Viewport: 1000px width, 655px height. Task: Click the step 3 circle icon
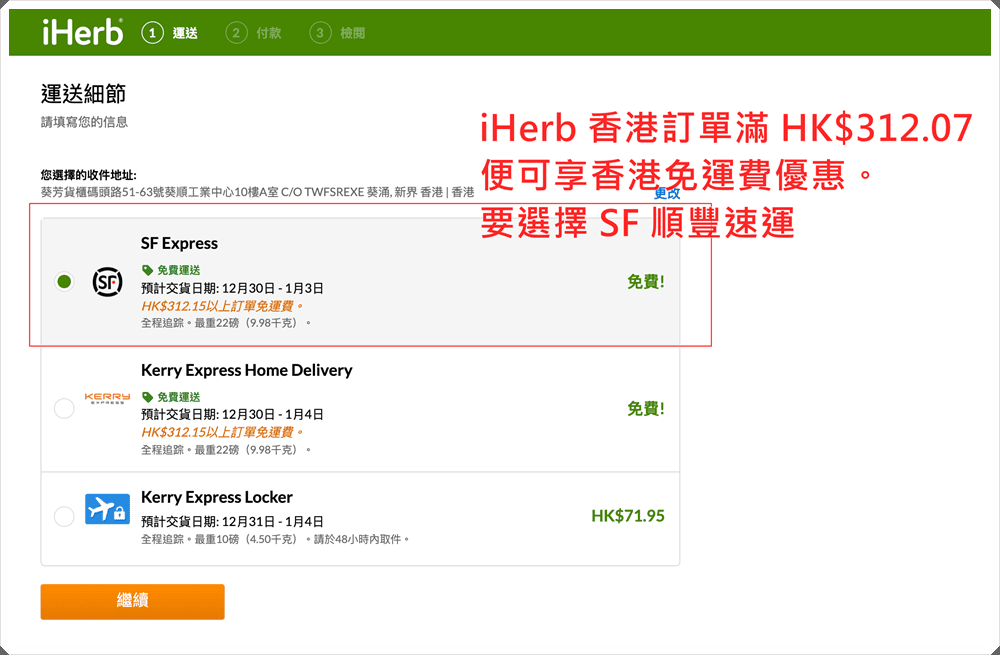[x=320, y=33]
